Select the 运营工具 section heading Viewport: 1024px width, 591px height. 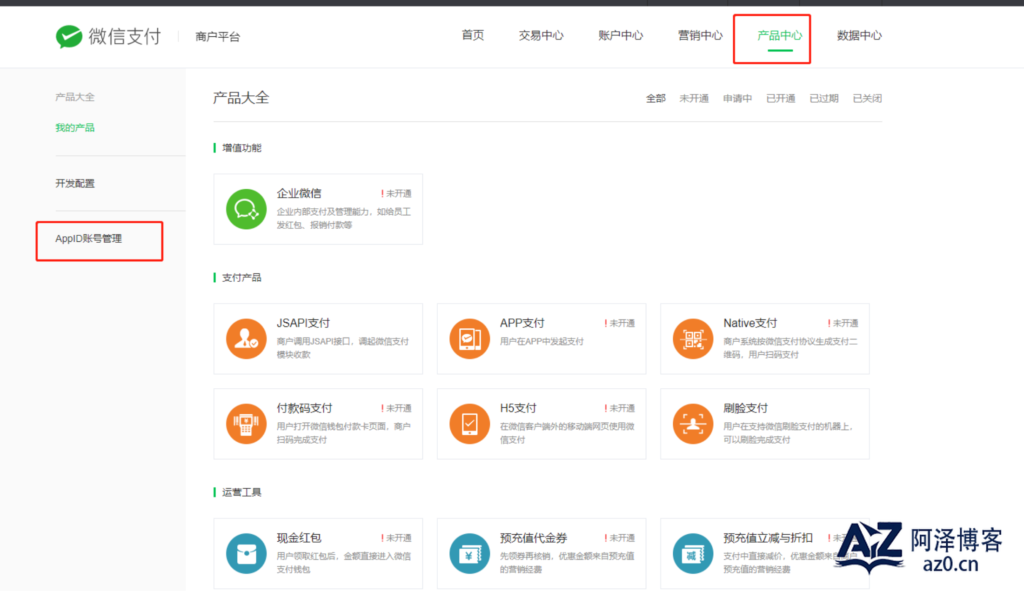pyautogui.click(x=242, y=492)
